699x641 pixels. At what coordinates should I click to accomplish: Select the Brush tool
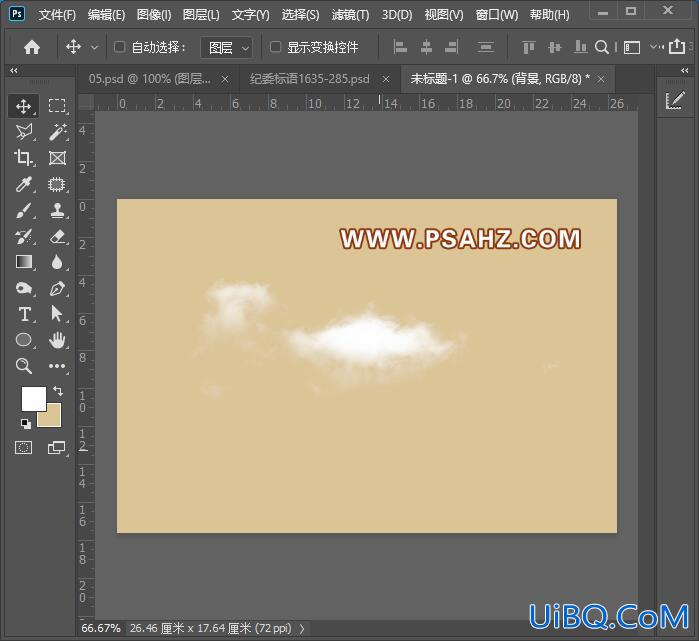pyautogui.click(x=23, y=210)
